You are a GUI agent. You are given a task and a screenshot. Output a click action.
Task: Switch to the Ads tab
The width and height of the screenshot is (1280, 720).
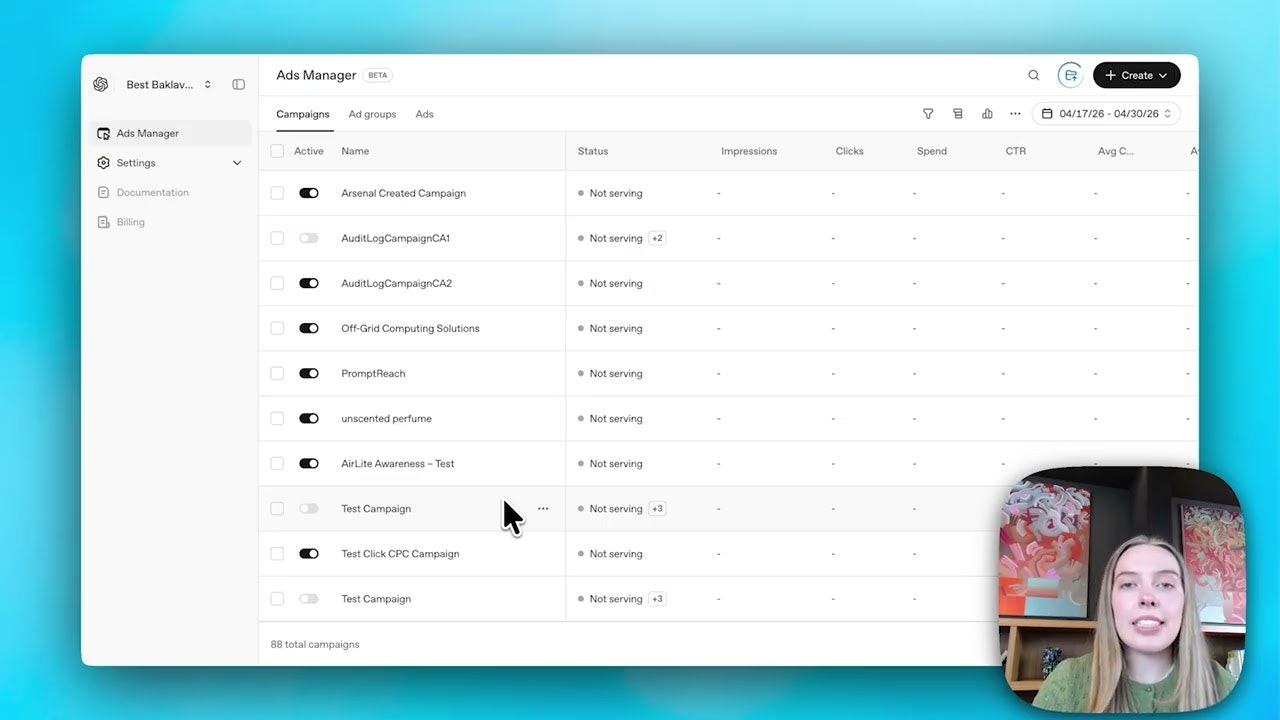coord(424,114)
